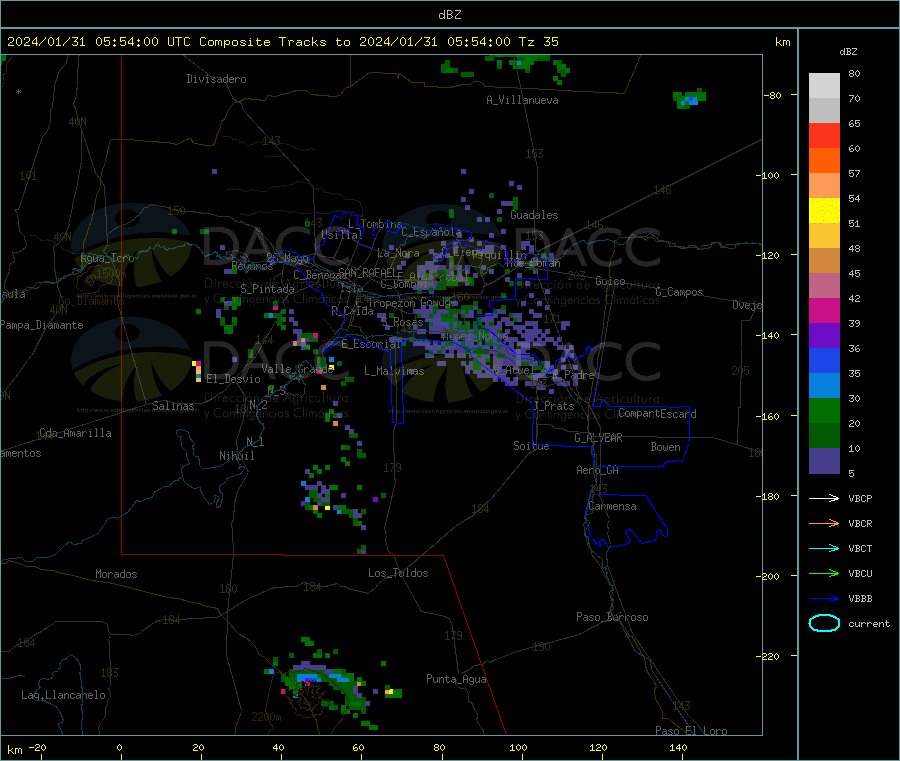Click the 2200m contour label
The image size is (900, 761).
(266, 717)
